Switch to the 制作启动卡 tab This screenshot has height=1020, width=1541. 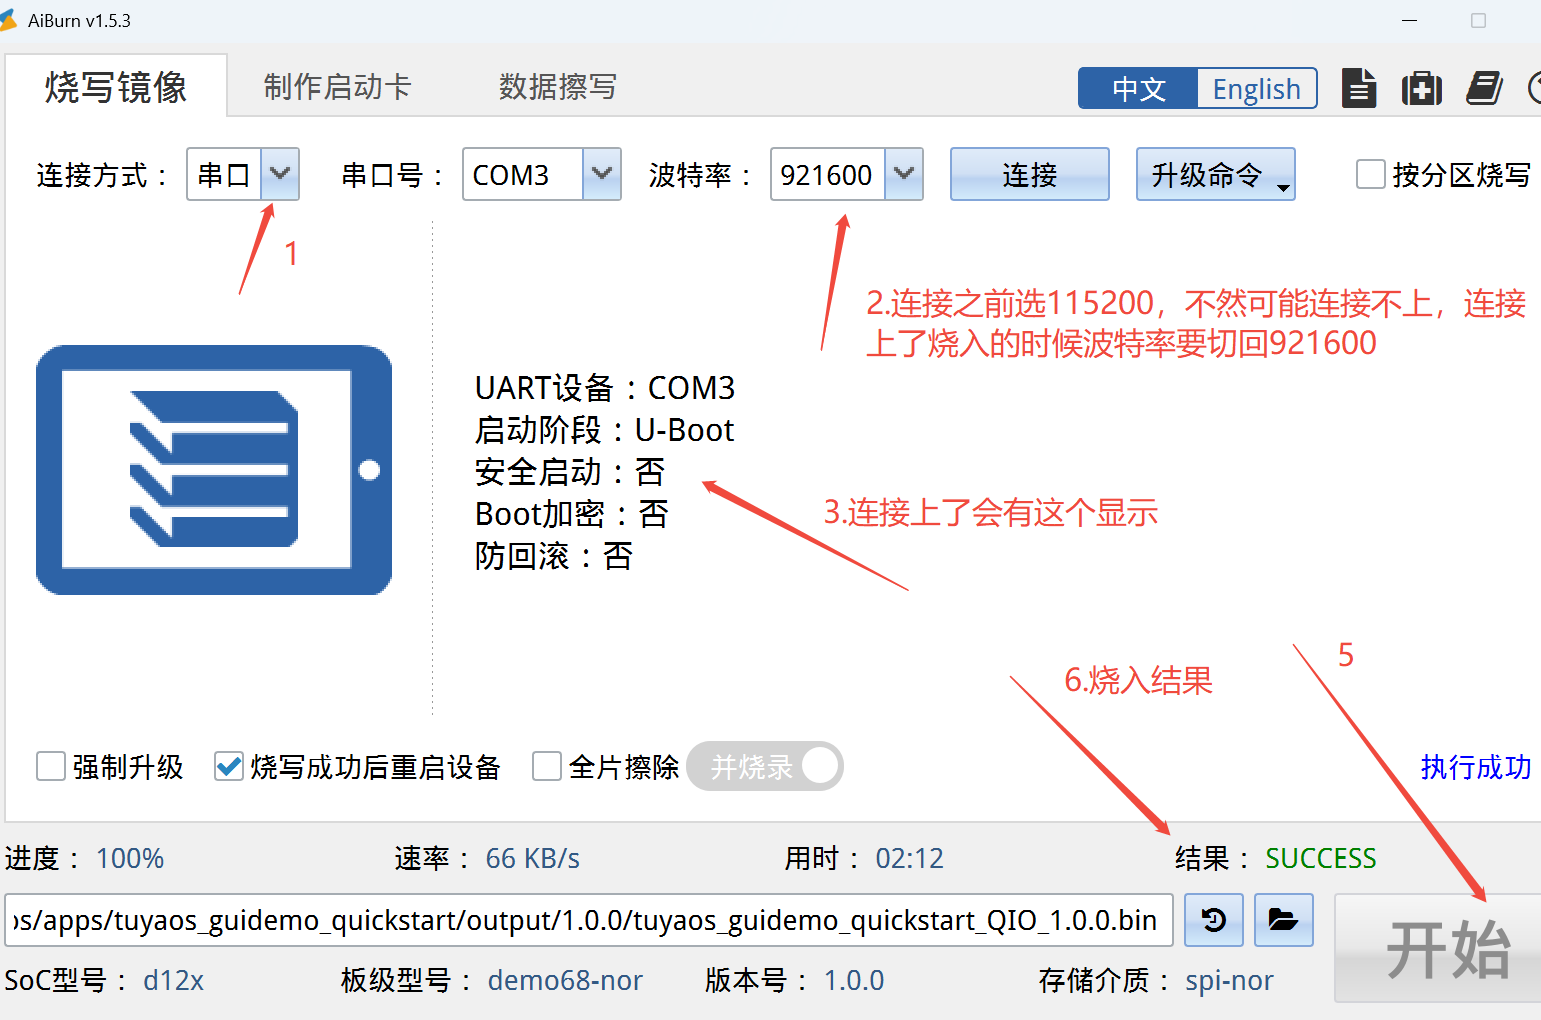pos(337,87)
